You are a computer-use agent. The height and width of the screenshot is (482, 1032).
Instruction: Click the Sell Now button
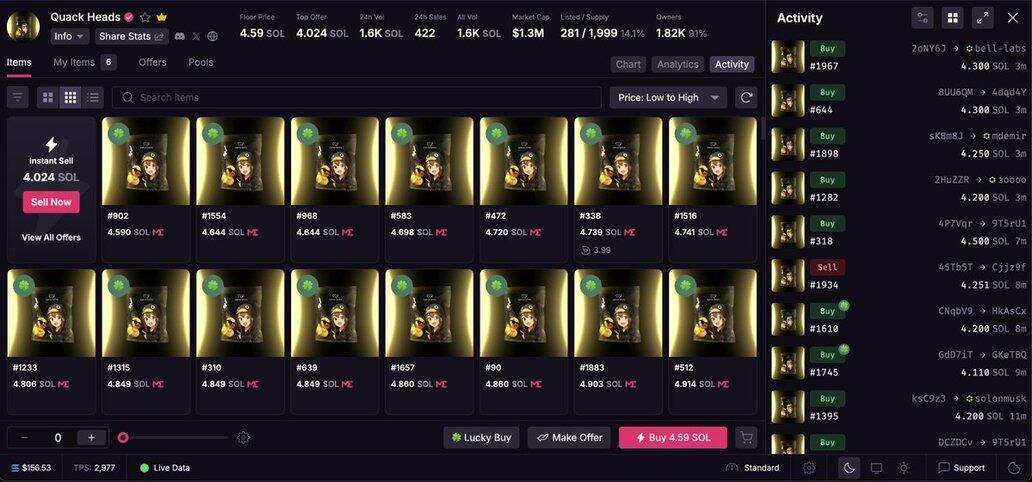51,202
